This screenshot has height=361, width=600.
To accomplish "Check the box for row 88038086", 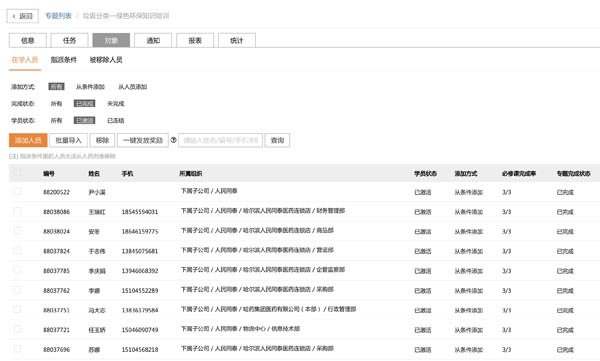I will [x=17, y=211].
